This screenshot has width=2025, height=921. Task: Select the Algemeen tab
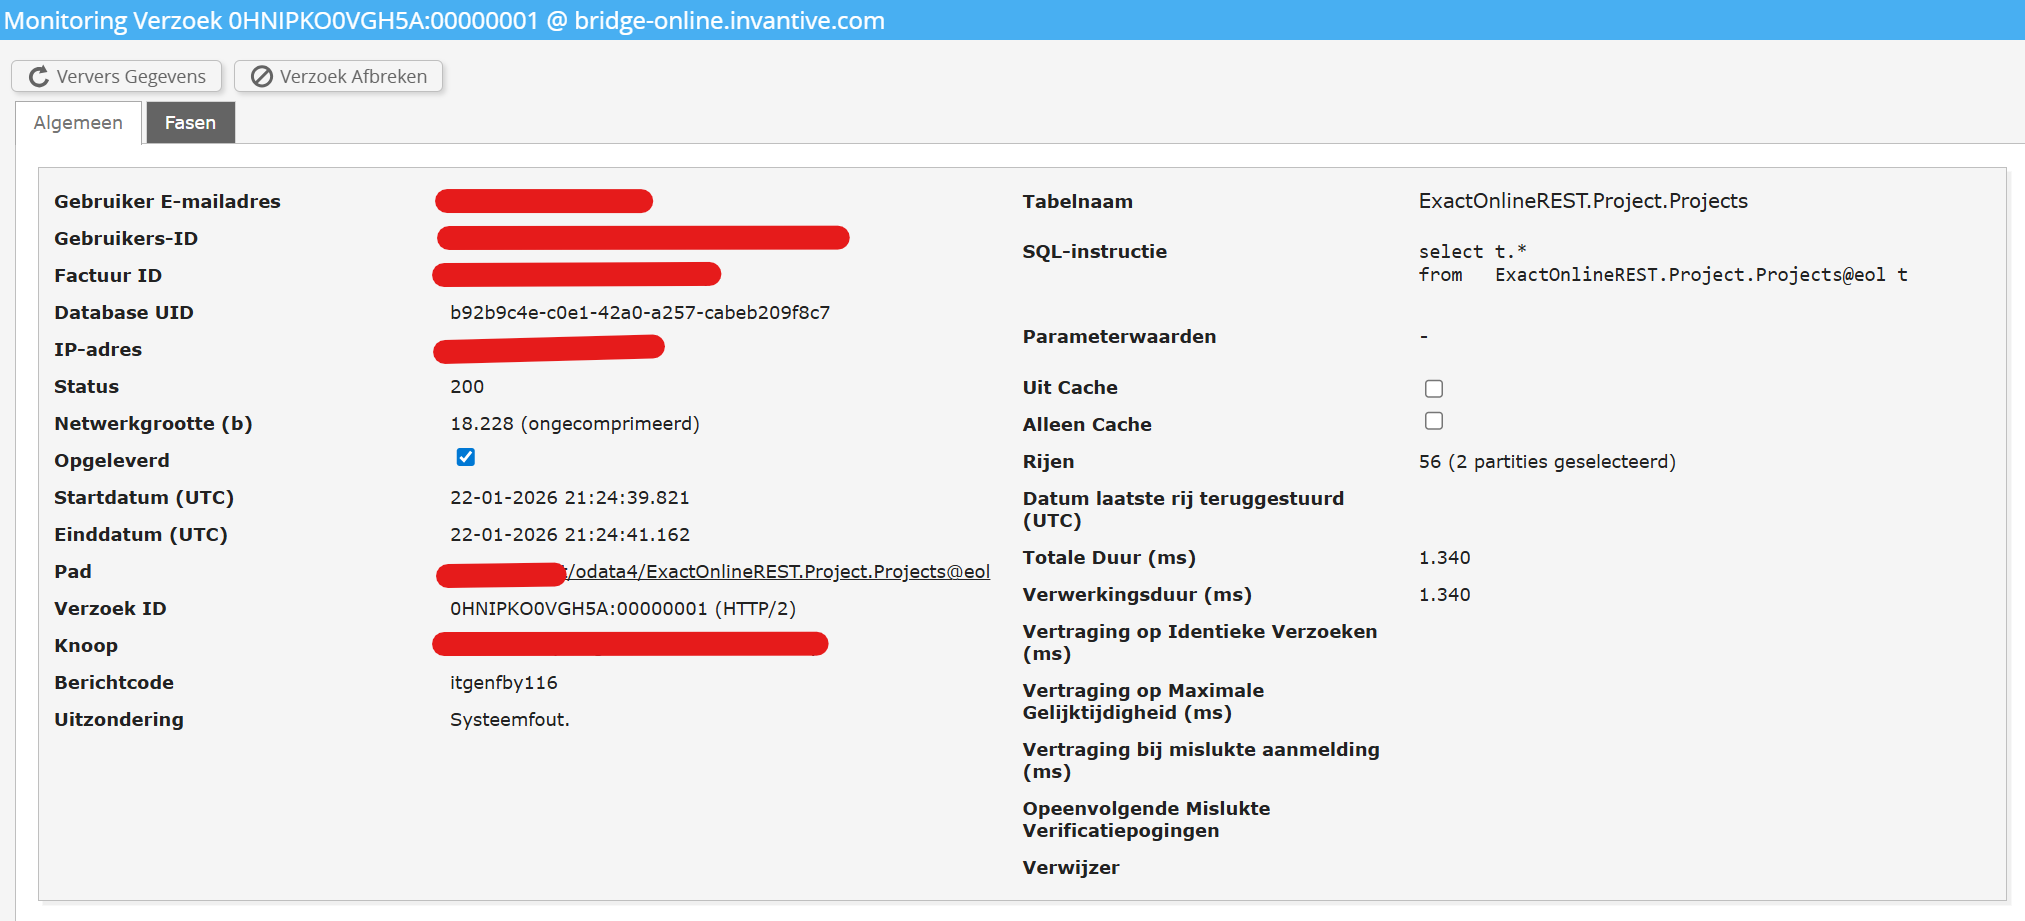(x=78, y=123)
